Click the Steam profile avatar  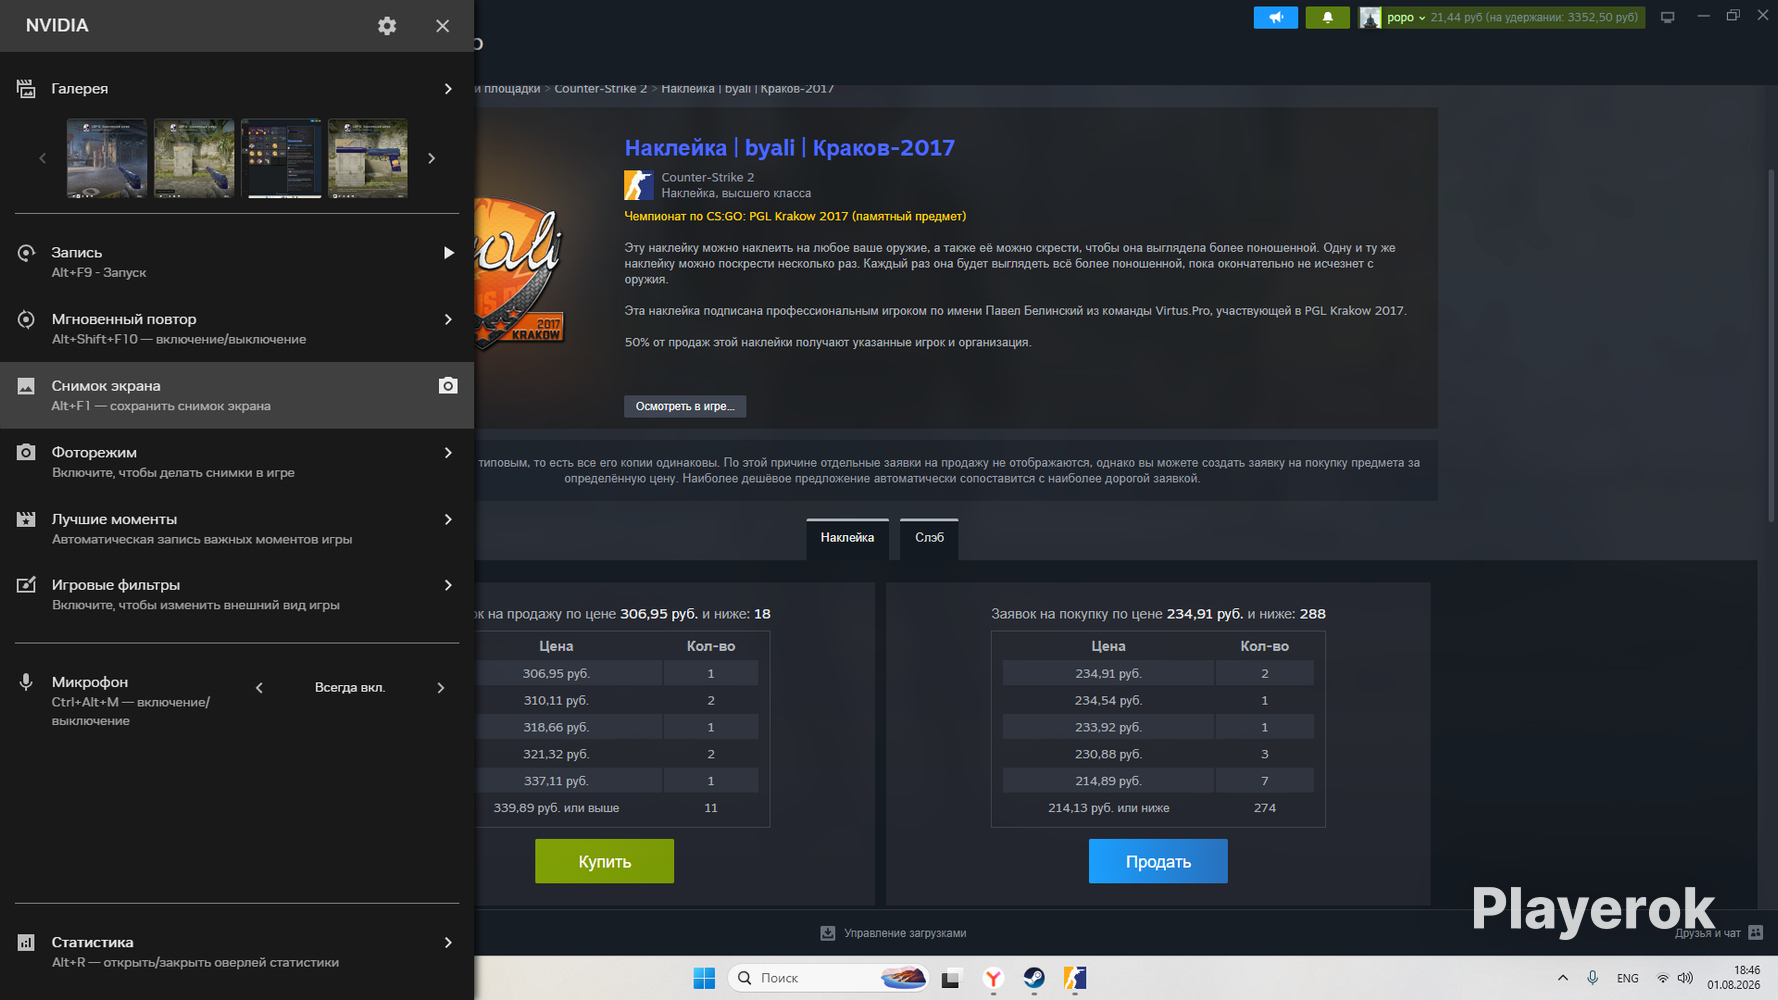click(x=1370, y=17)
